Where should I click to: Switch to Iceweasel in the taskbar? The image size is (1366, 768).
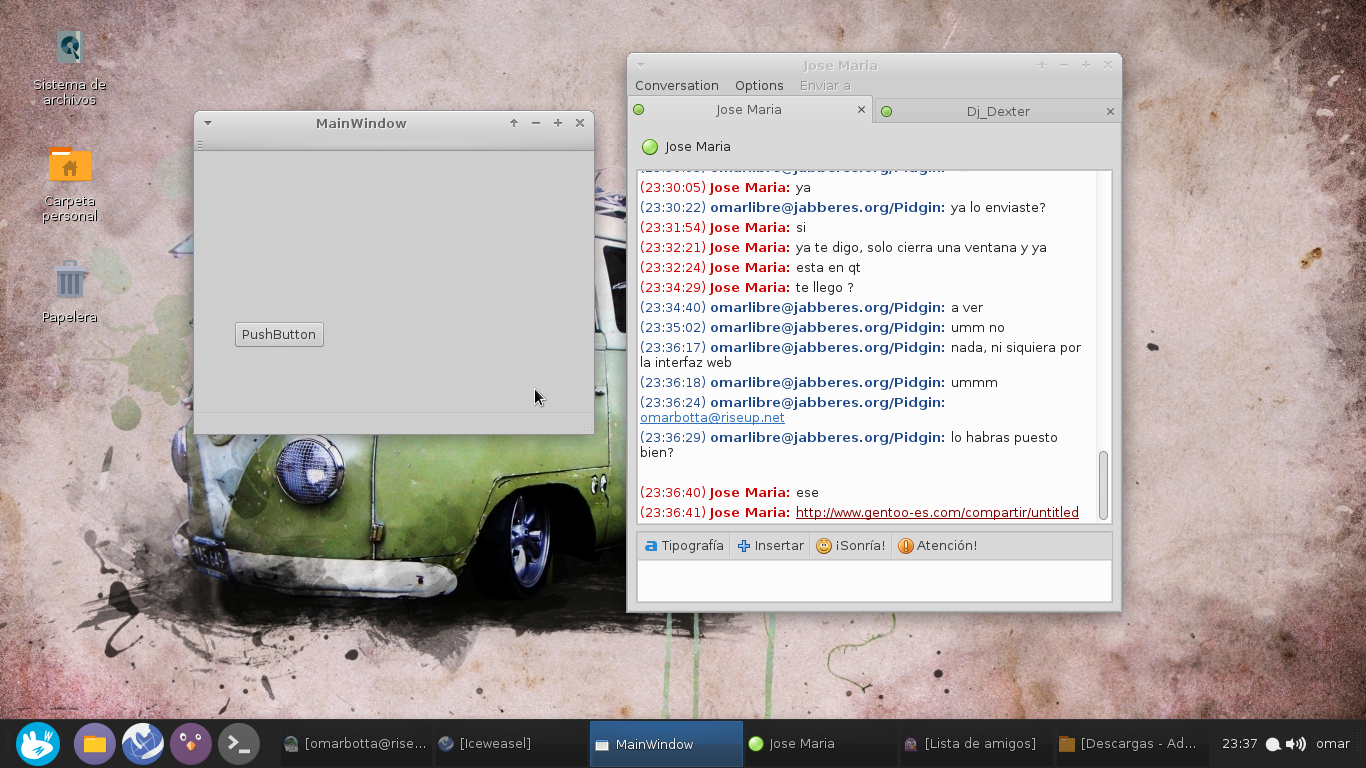[511, 744]
